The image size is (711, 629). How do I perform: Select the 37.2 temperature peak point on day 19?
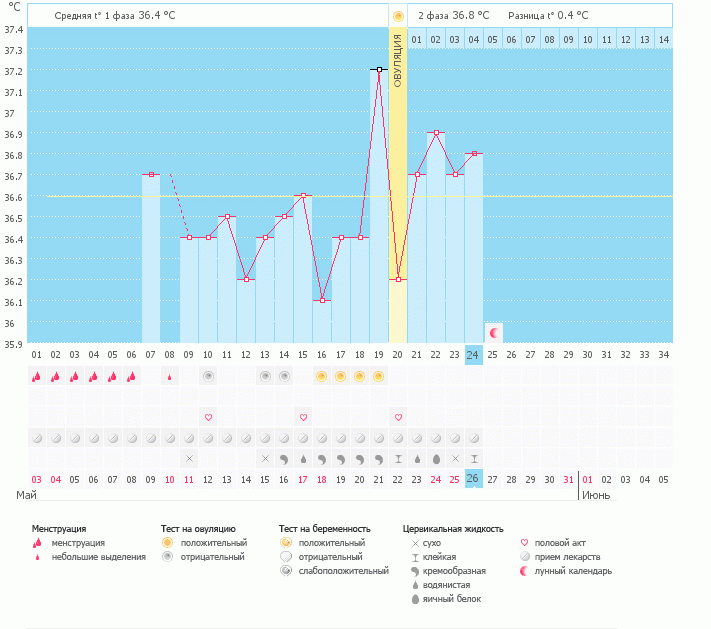pos(379,70)
